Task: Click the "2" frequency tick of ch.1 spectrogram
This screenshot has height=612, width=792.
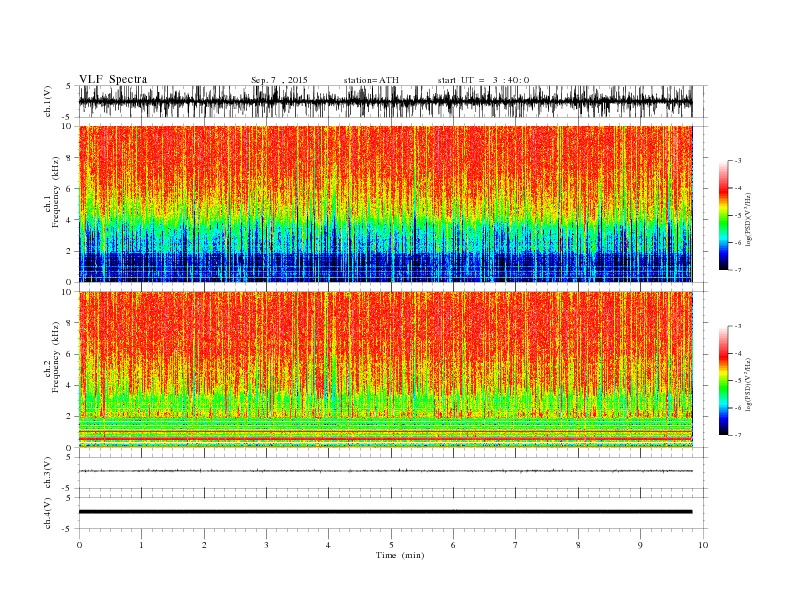Action: pyautogui.click(x=70, y=251)
